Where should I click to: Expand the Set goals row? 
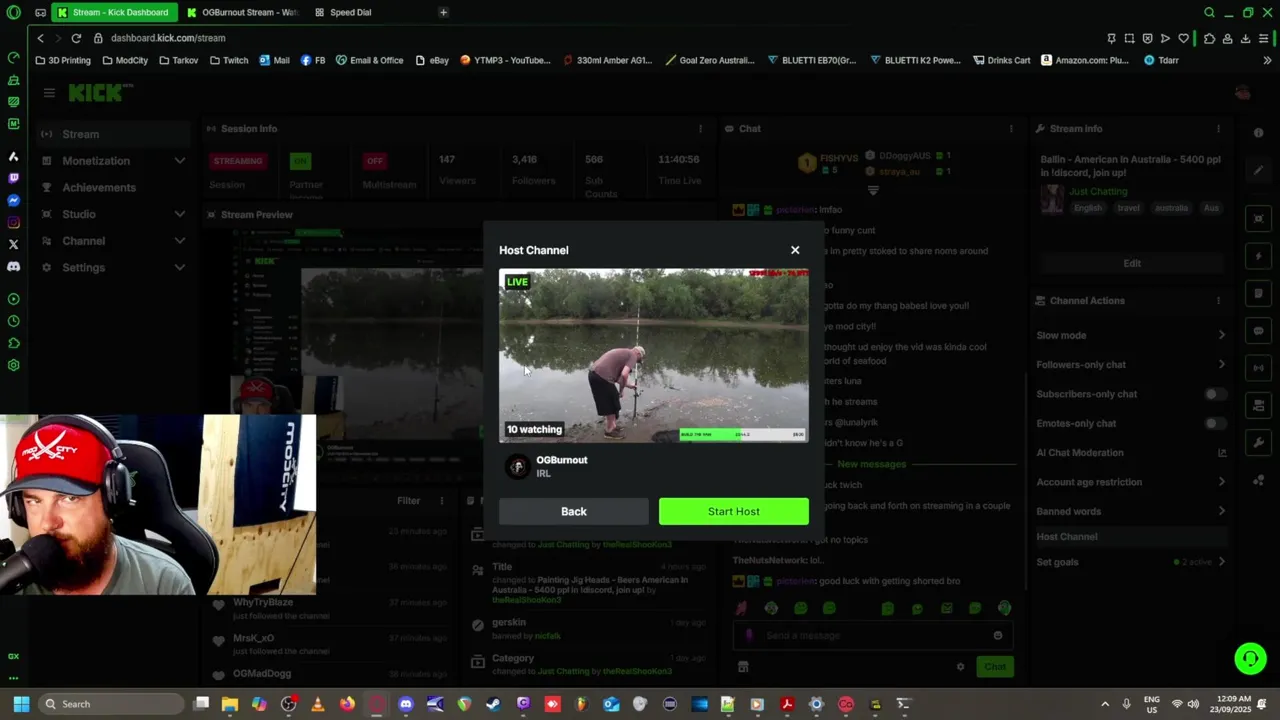(1131, 562)
